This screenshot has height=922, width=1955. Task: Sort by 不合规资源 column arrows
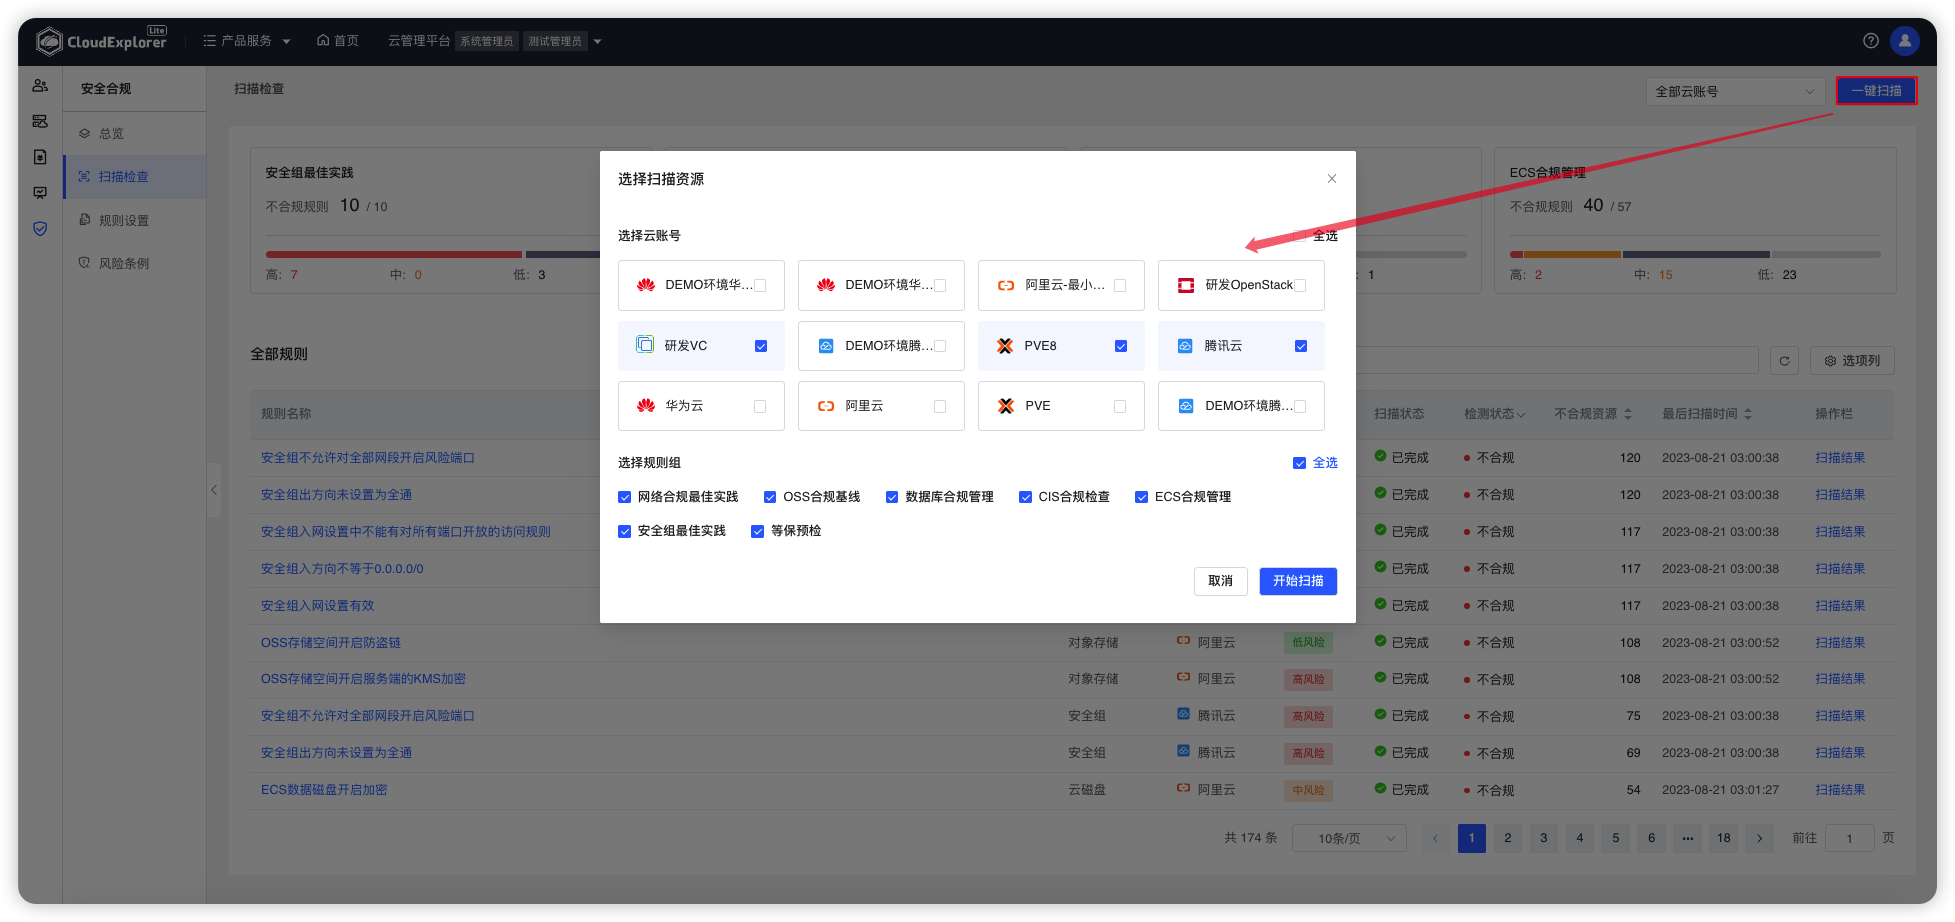(1628, 414)
